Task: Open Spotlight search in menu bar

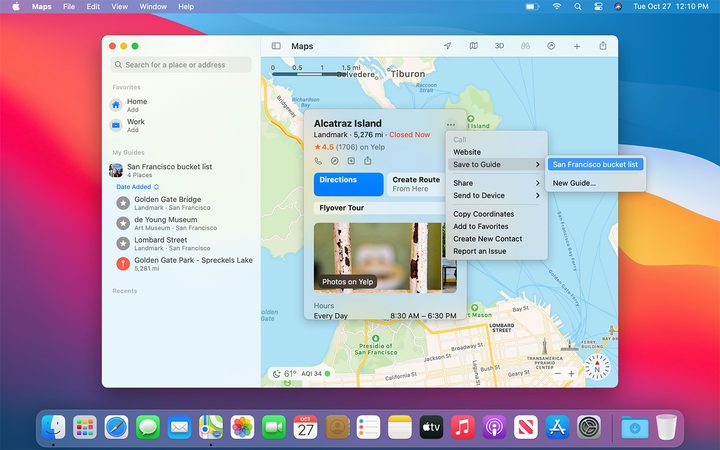Action: [x=578, y=6]
